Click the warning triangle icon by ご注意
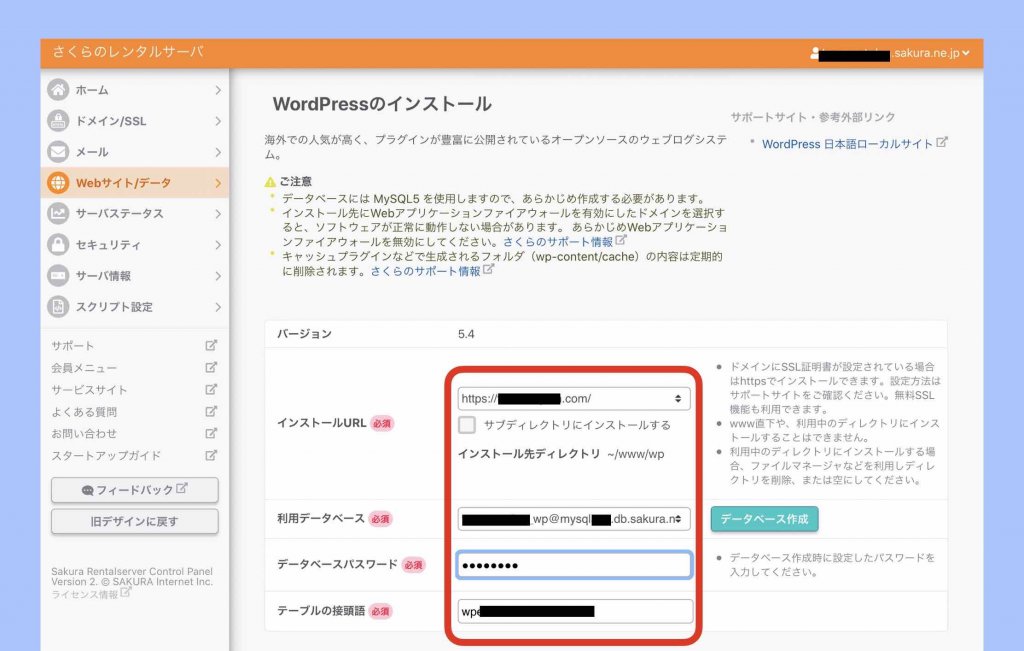 270,182
